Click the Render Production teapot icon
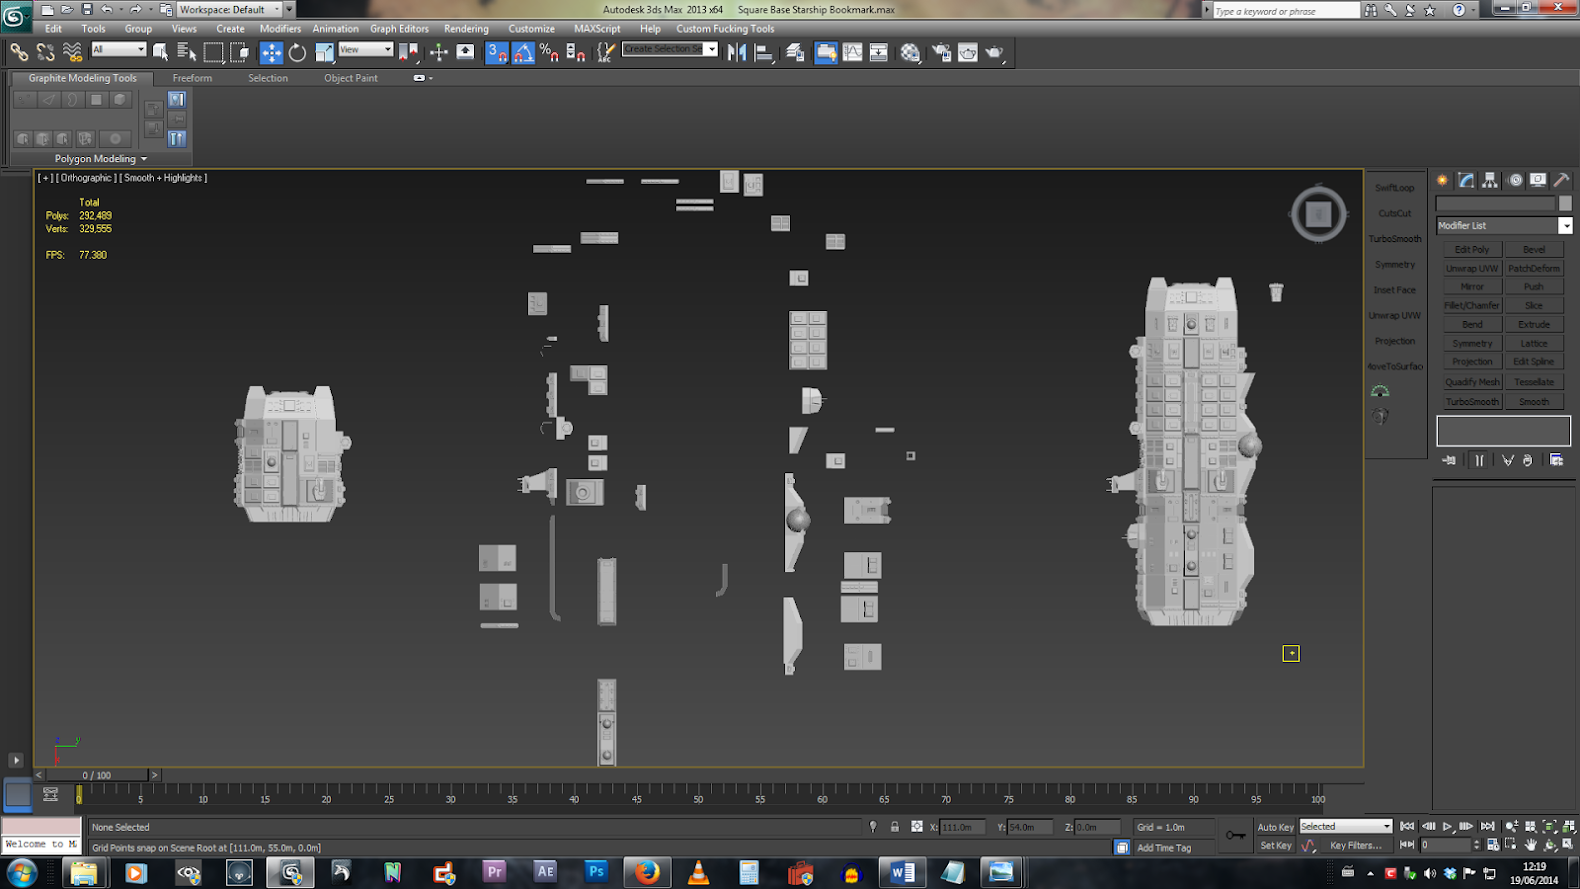This screenshot has width=1580, height=889. (x=994, y=53)
